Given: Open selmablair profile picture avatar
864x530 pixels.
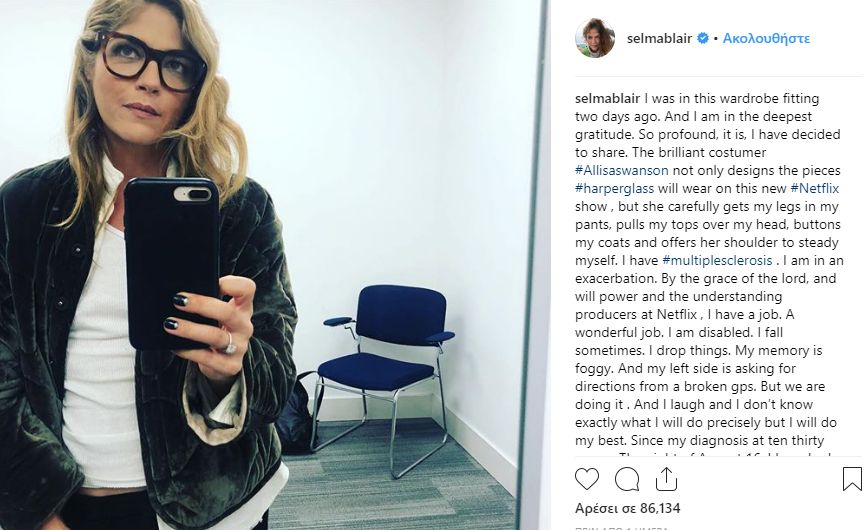Looking at the screenshot, I should [x=595, y=38].
